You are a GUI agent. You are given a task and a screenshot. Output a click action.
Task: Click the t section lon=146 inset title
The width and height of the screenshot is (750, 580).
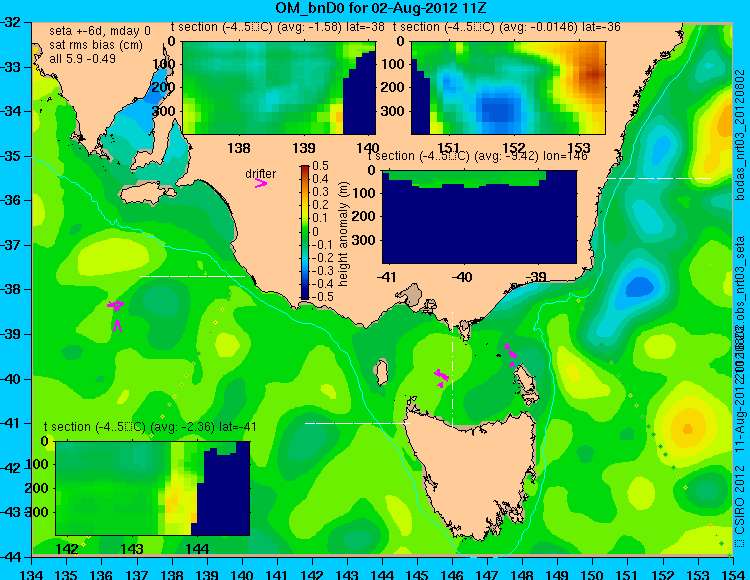click(477, 156)
